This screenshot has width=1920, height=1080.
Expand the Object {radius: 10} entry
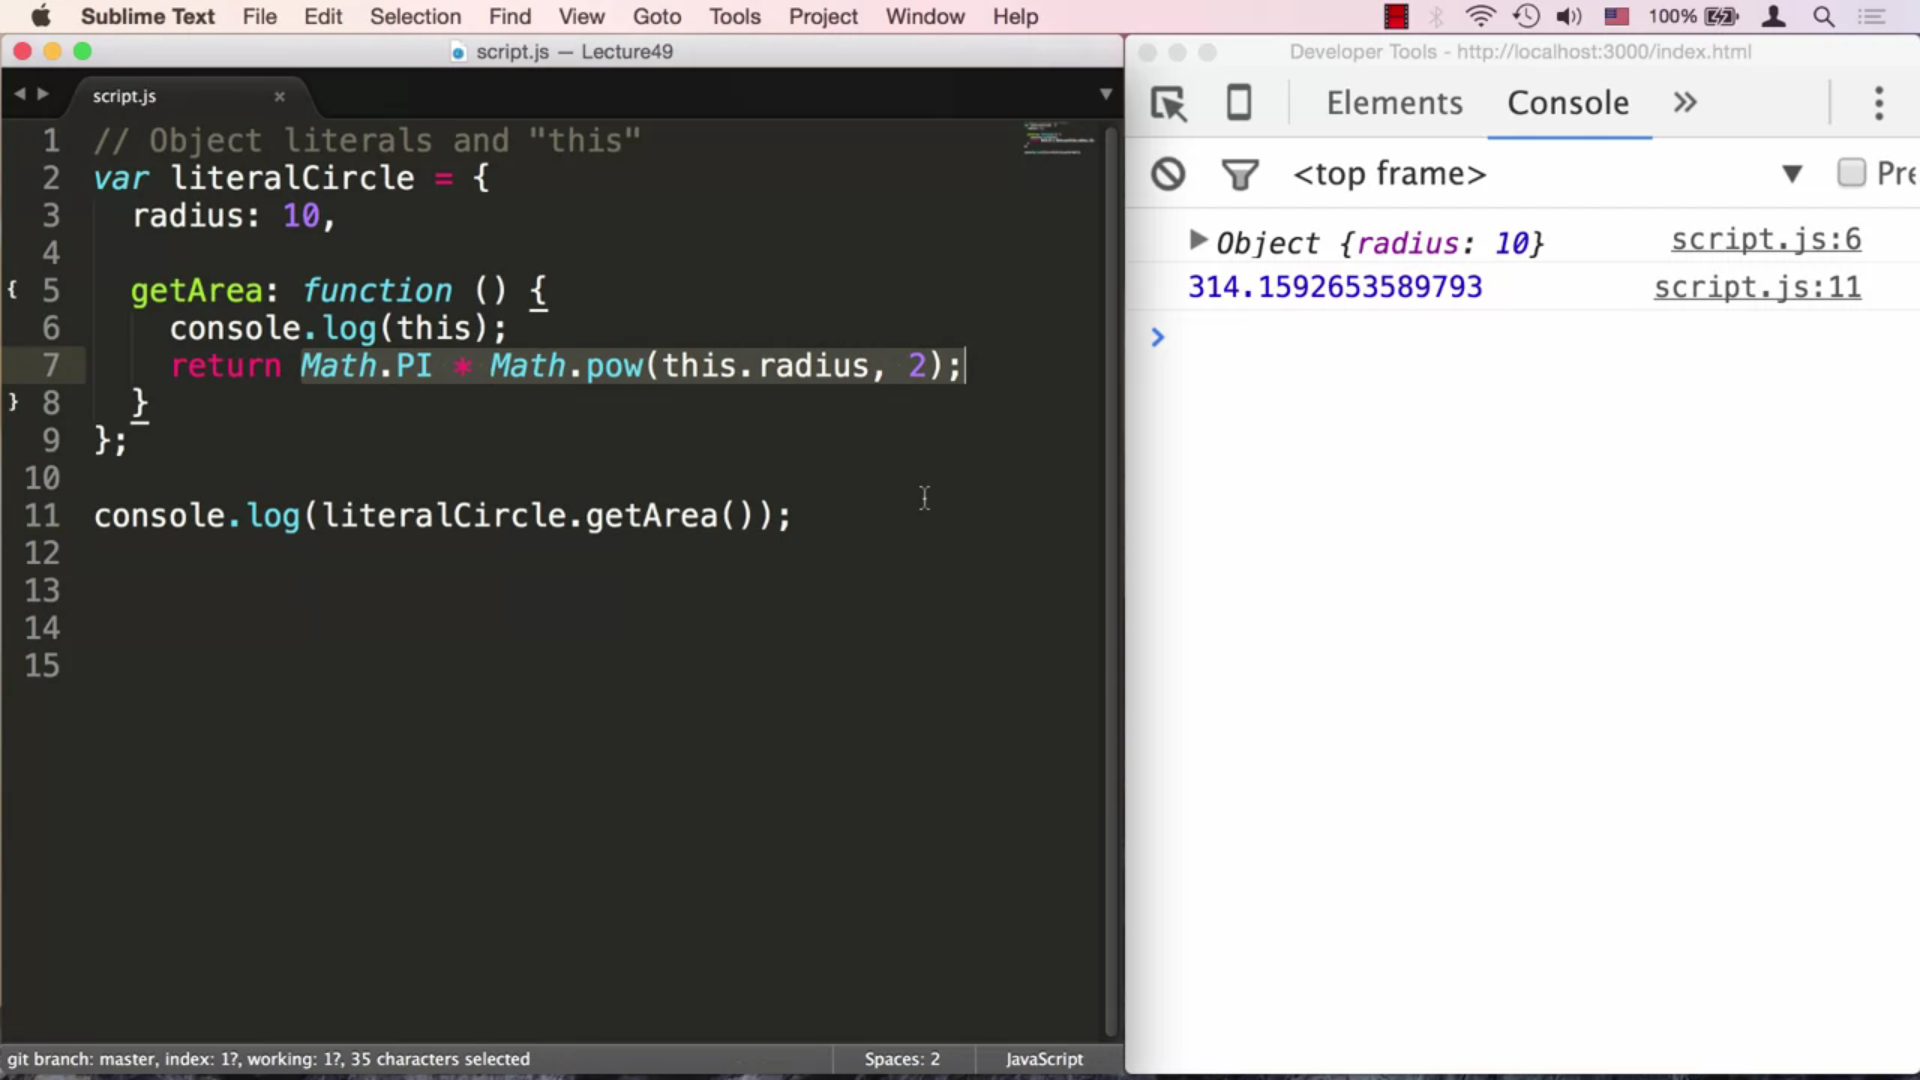click(1198, 240)
